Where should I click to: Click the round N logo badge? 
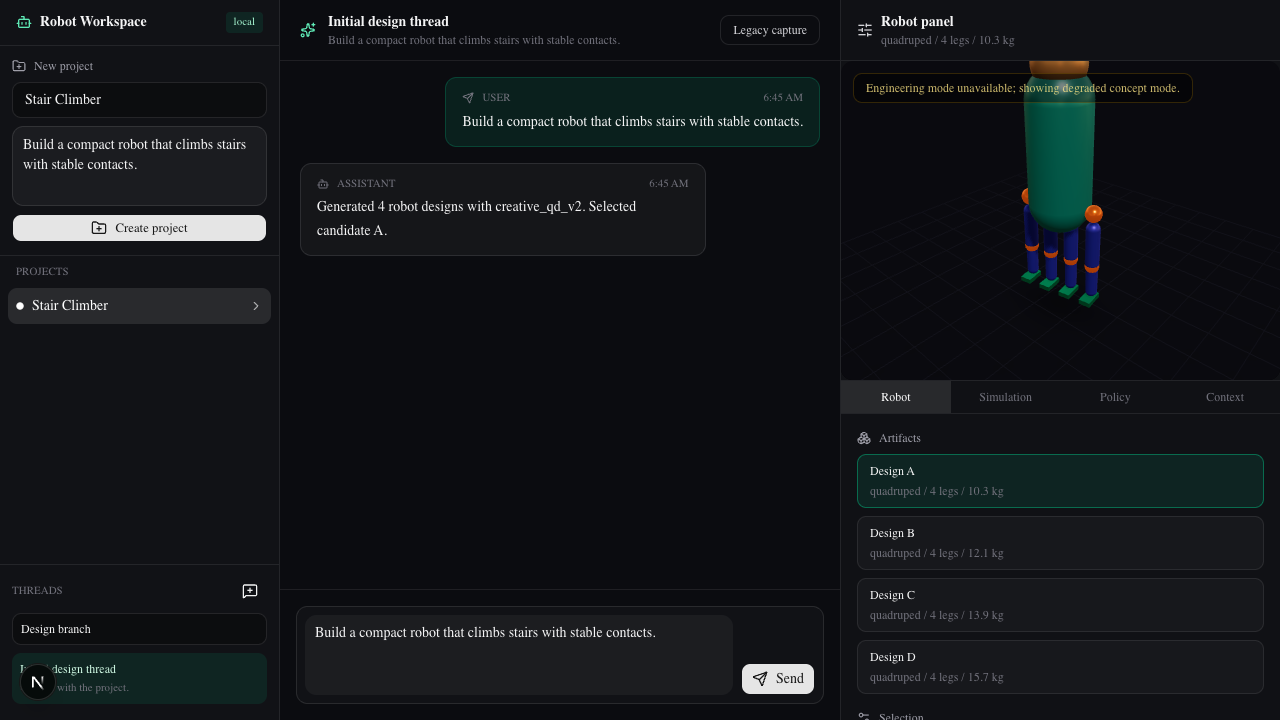tap(38, 682)
